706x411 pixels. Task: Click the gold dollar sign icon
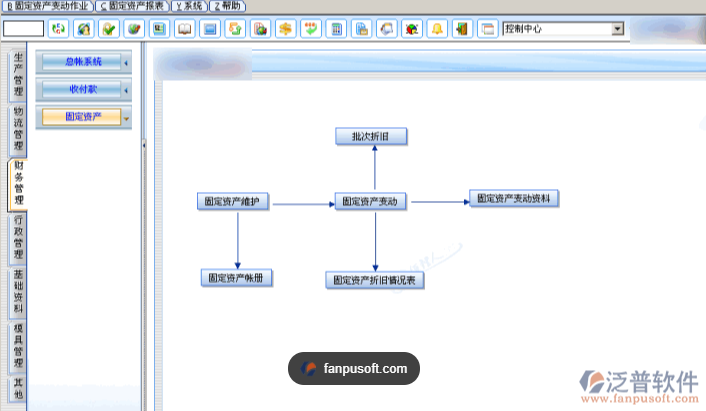coord(285,29)
